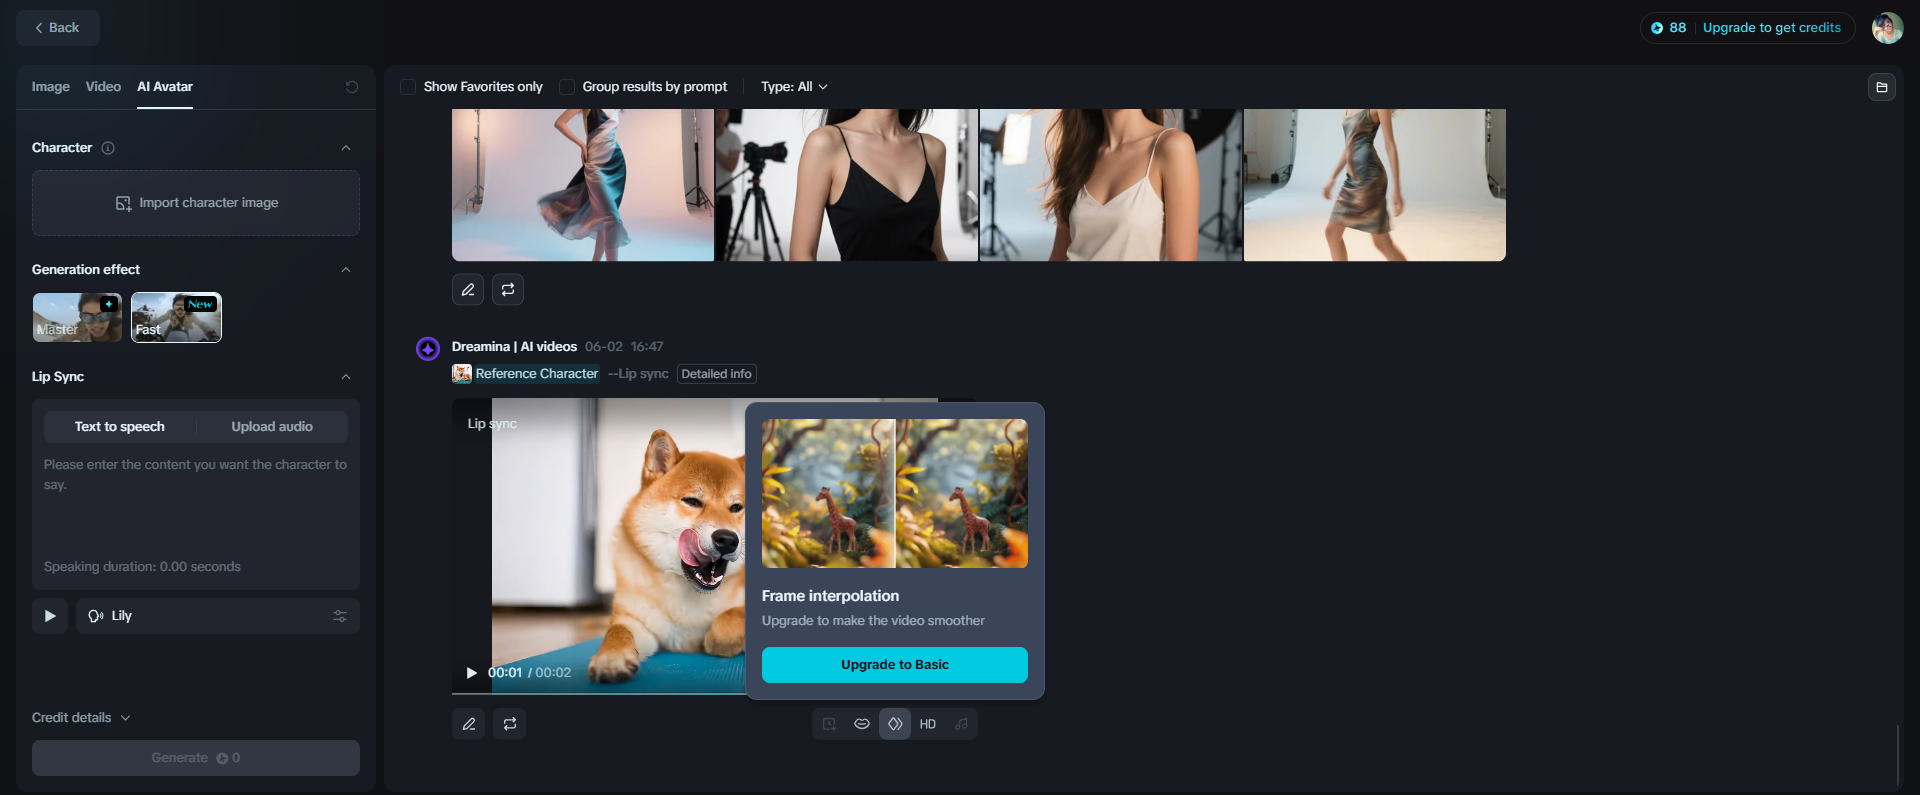
Task: Click the Speaking duration: 0.00 seconds text
Action: 142,567
